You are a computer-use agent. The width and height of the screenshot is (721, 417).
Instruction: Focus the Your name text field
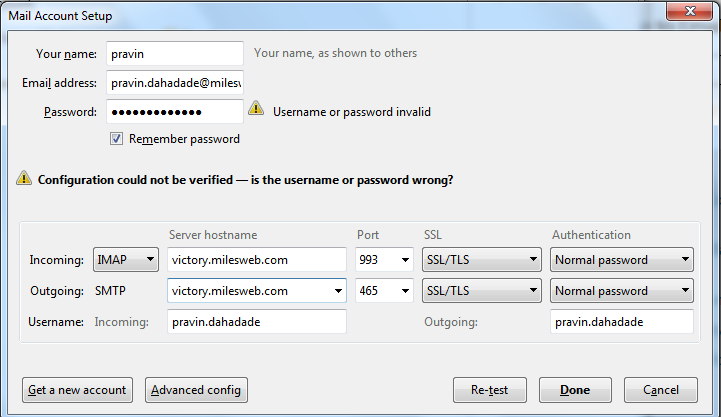tap(175, 54)
